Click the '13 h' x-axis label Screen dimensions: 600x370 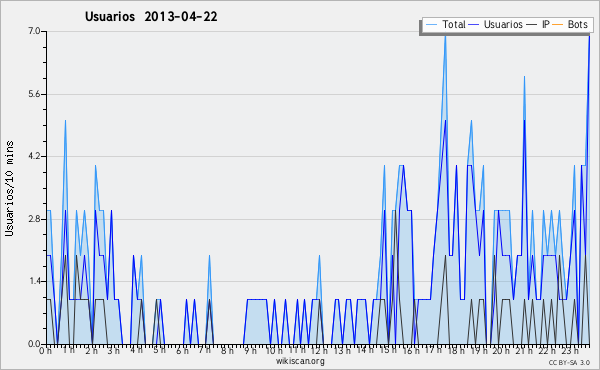(342, 351)
